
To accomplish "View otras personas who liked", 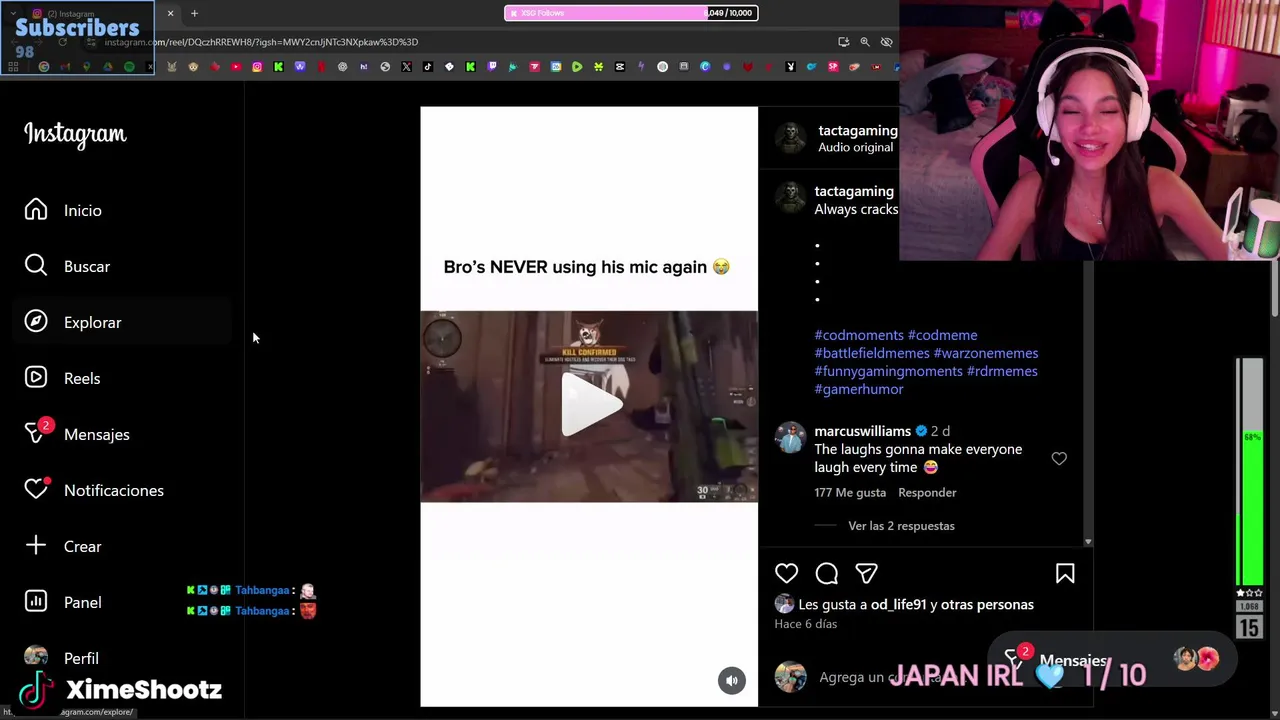I will pyautogui.click(x=988, y=605).
